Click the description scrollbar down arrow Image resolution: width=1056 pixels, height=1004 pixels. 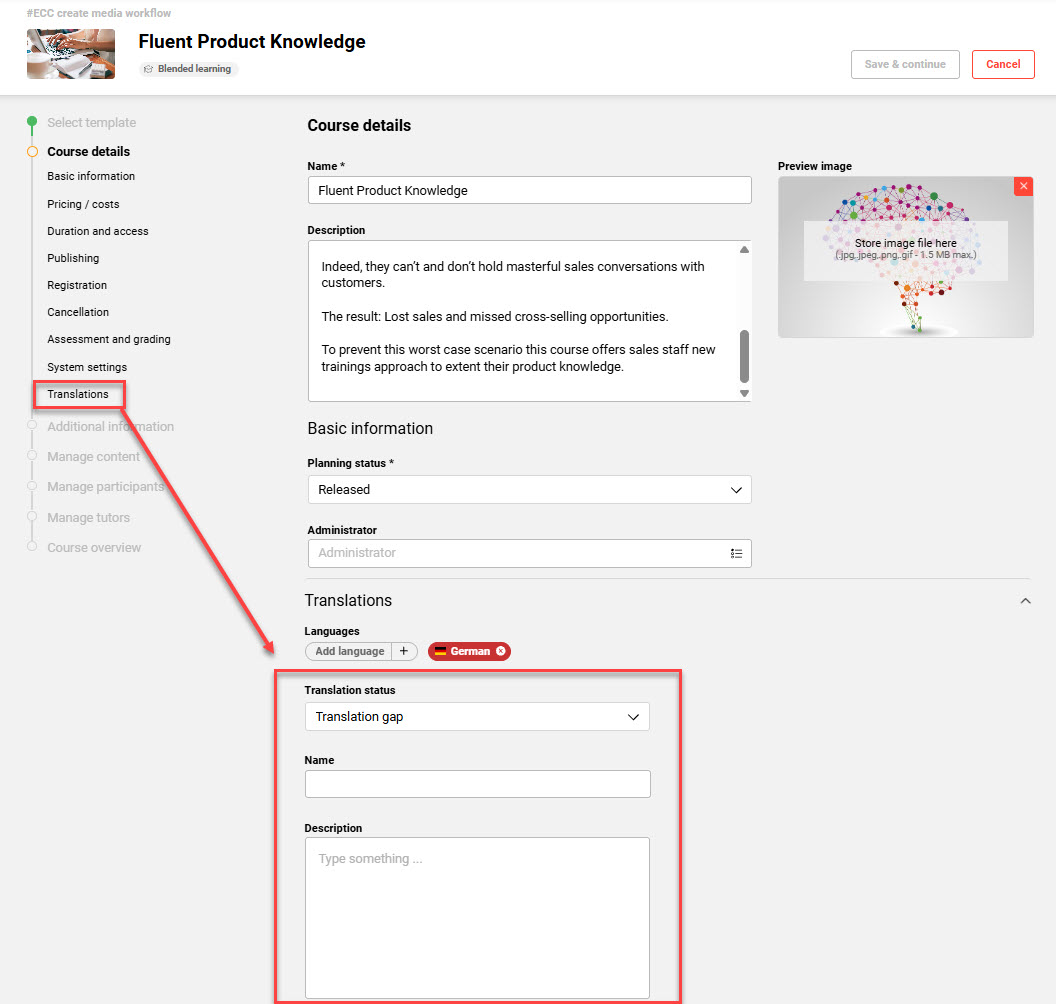pyautogui.click(x=744, y=393)
